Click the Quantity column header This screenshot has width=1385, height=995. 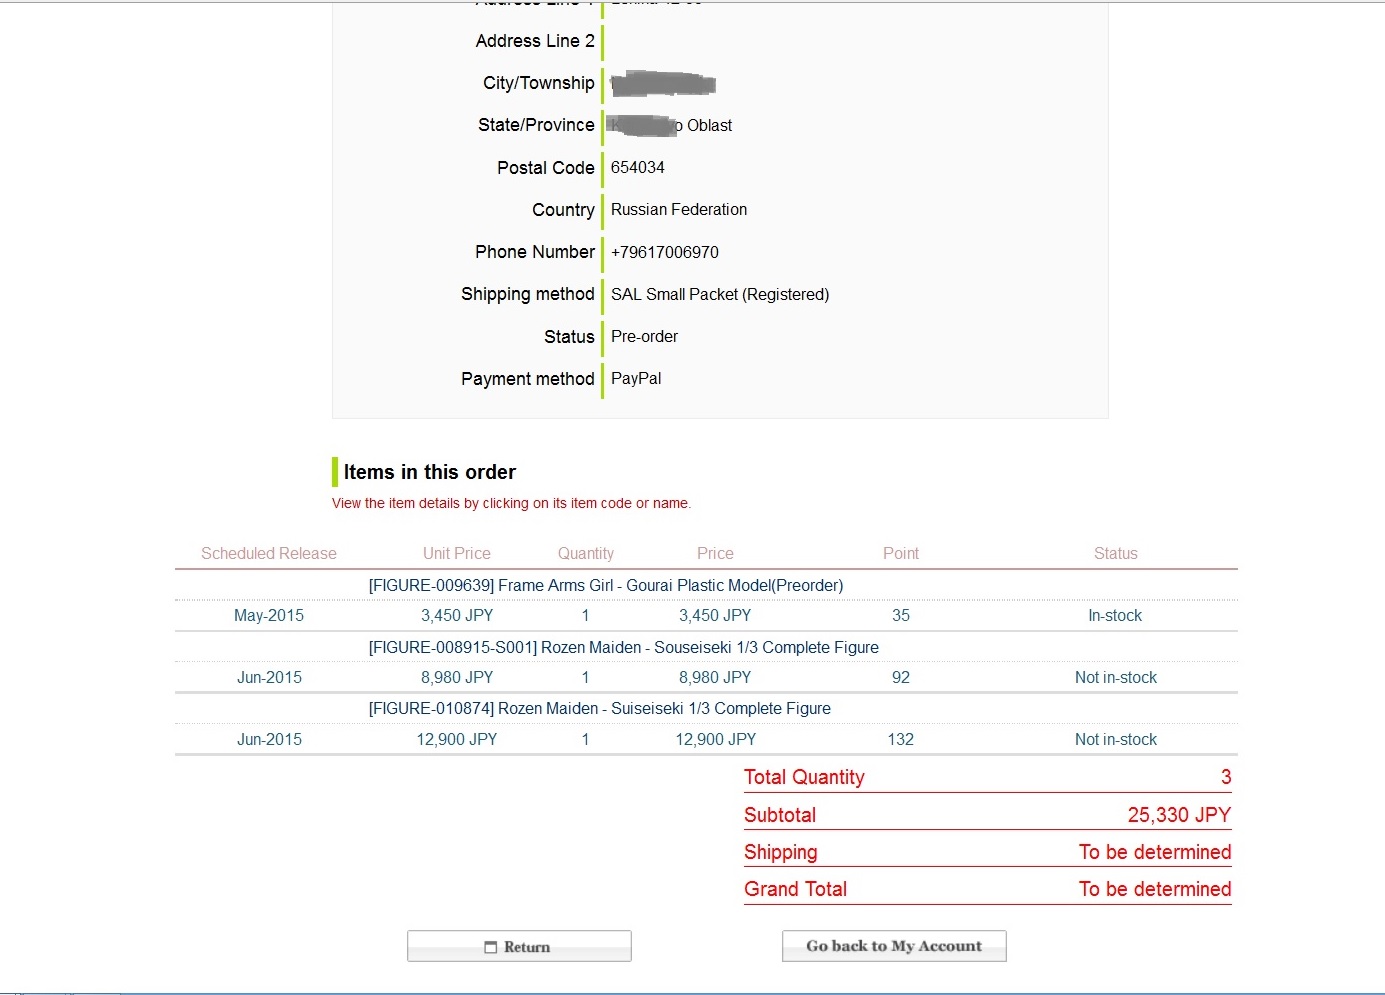click(x=586, y=553)
